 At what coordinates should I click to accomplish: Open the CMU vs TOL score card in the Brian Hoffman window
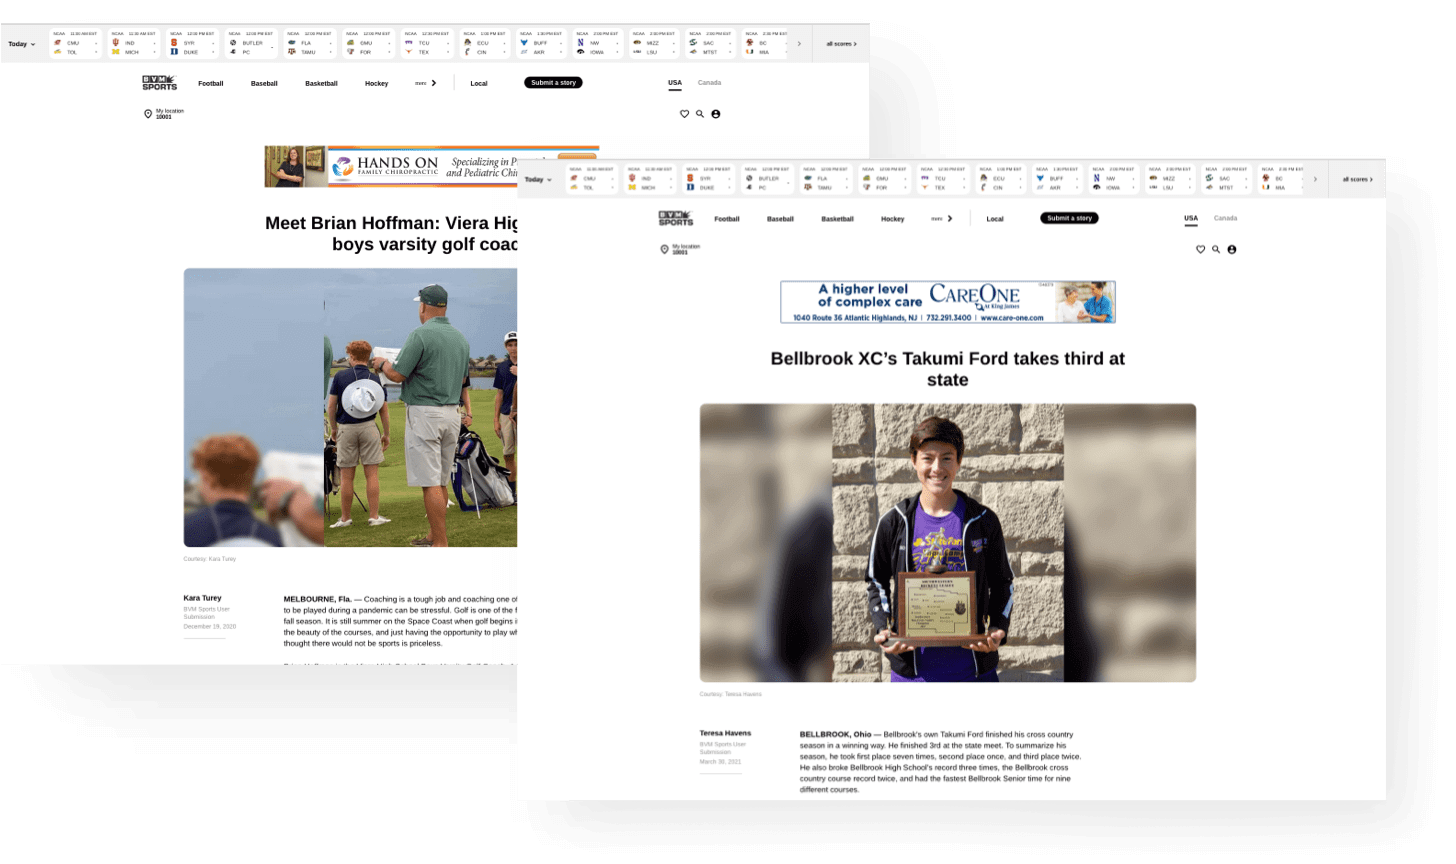76,43
